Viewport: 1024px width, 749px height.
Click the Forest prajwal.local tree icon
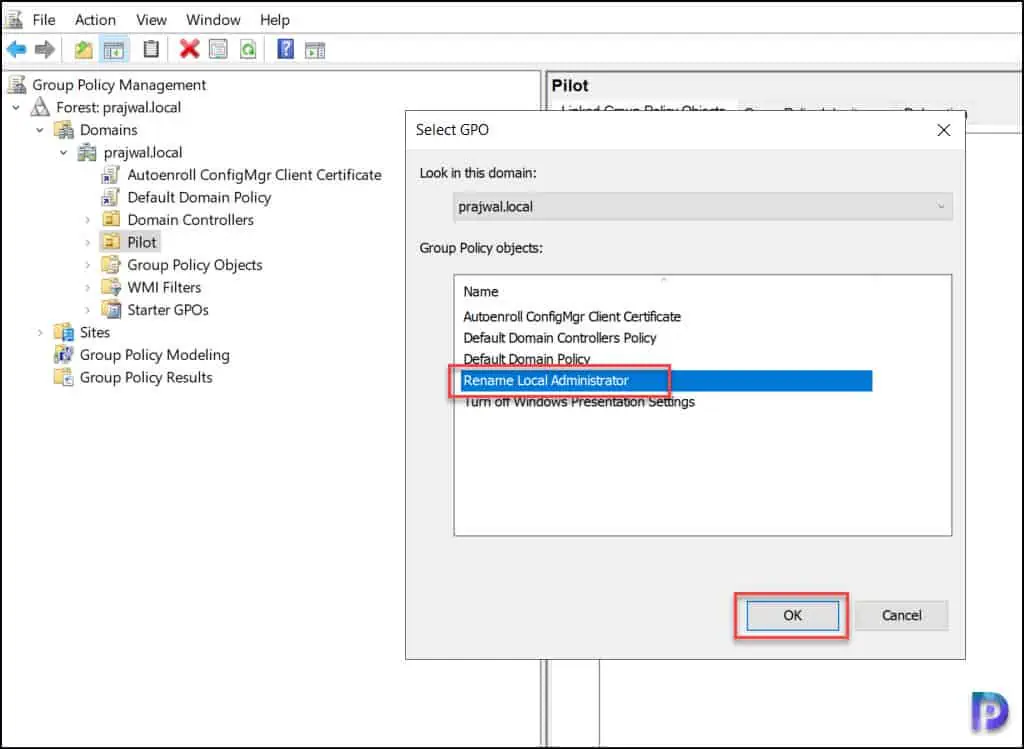(x=40, y=106)
